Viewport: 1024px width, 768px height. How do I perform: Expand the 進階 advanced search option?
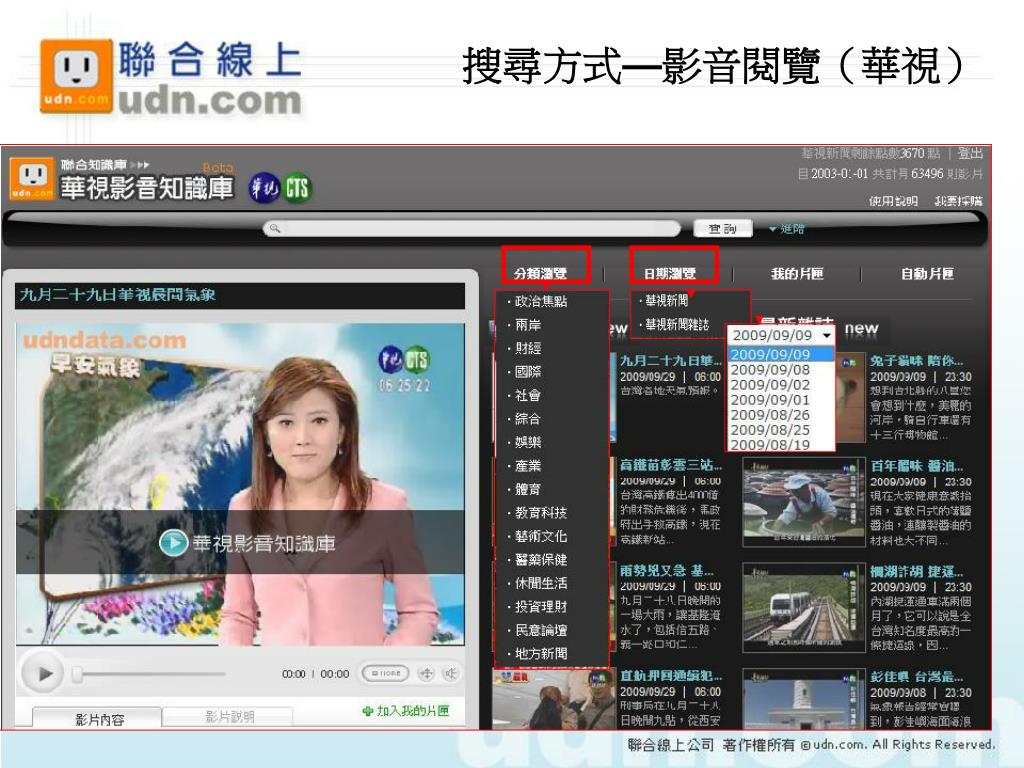click(786, 229)
